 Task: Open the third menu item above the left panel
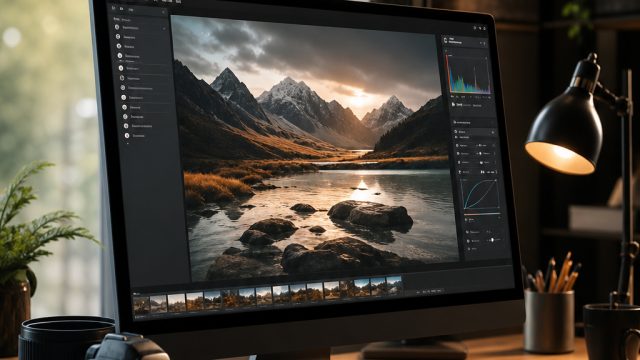coord(131,10)
